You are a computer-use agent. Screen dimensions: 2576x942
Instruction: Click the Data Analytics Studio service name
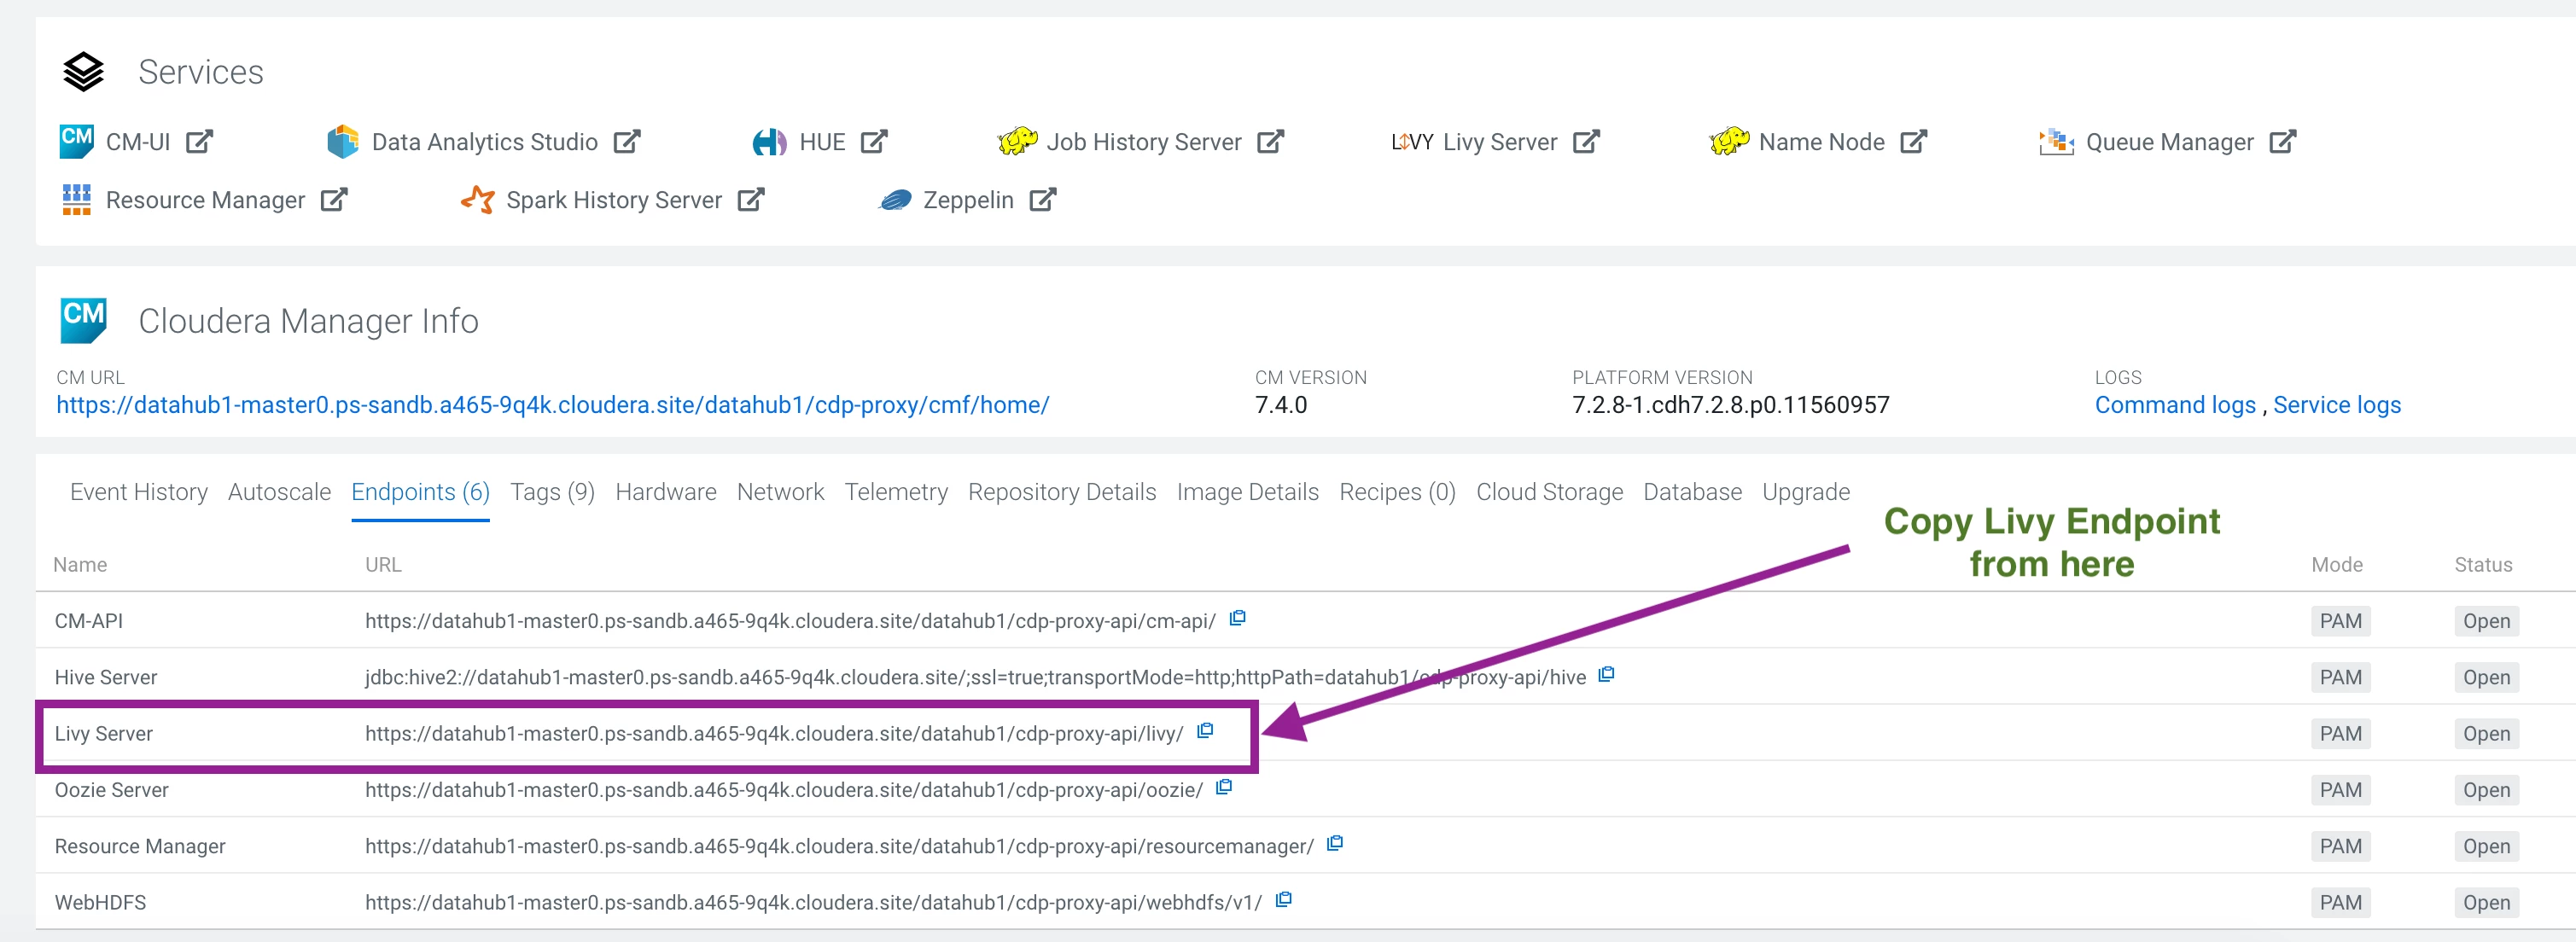(x=484, y=142)
